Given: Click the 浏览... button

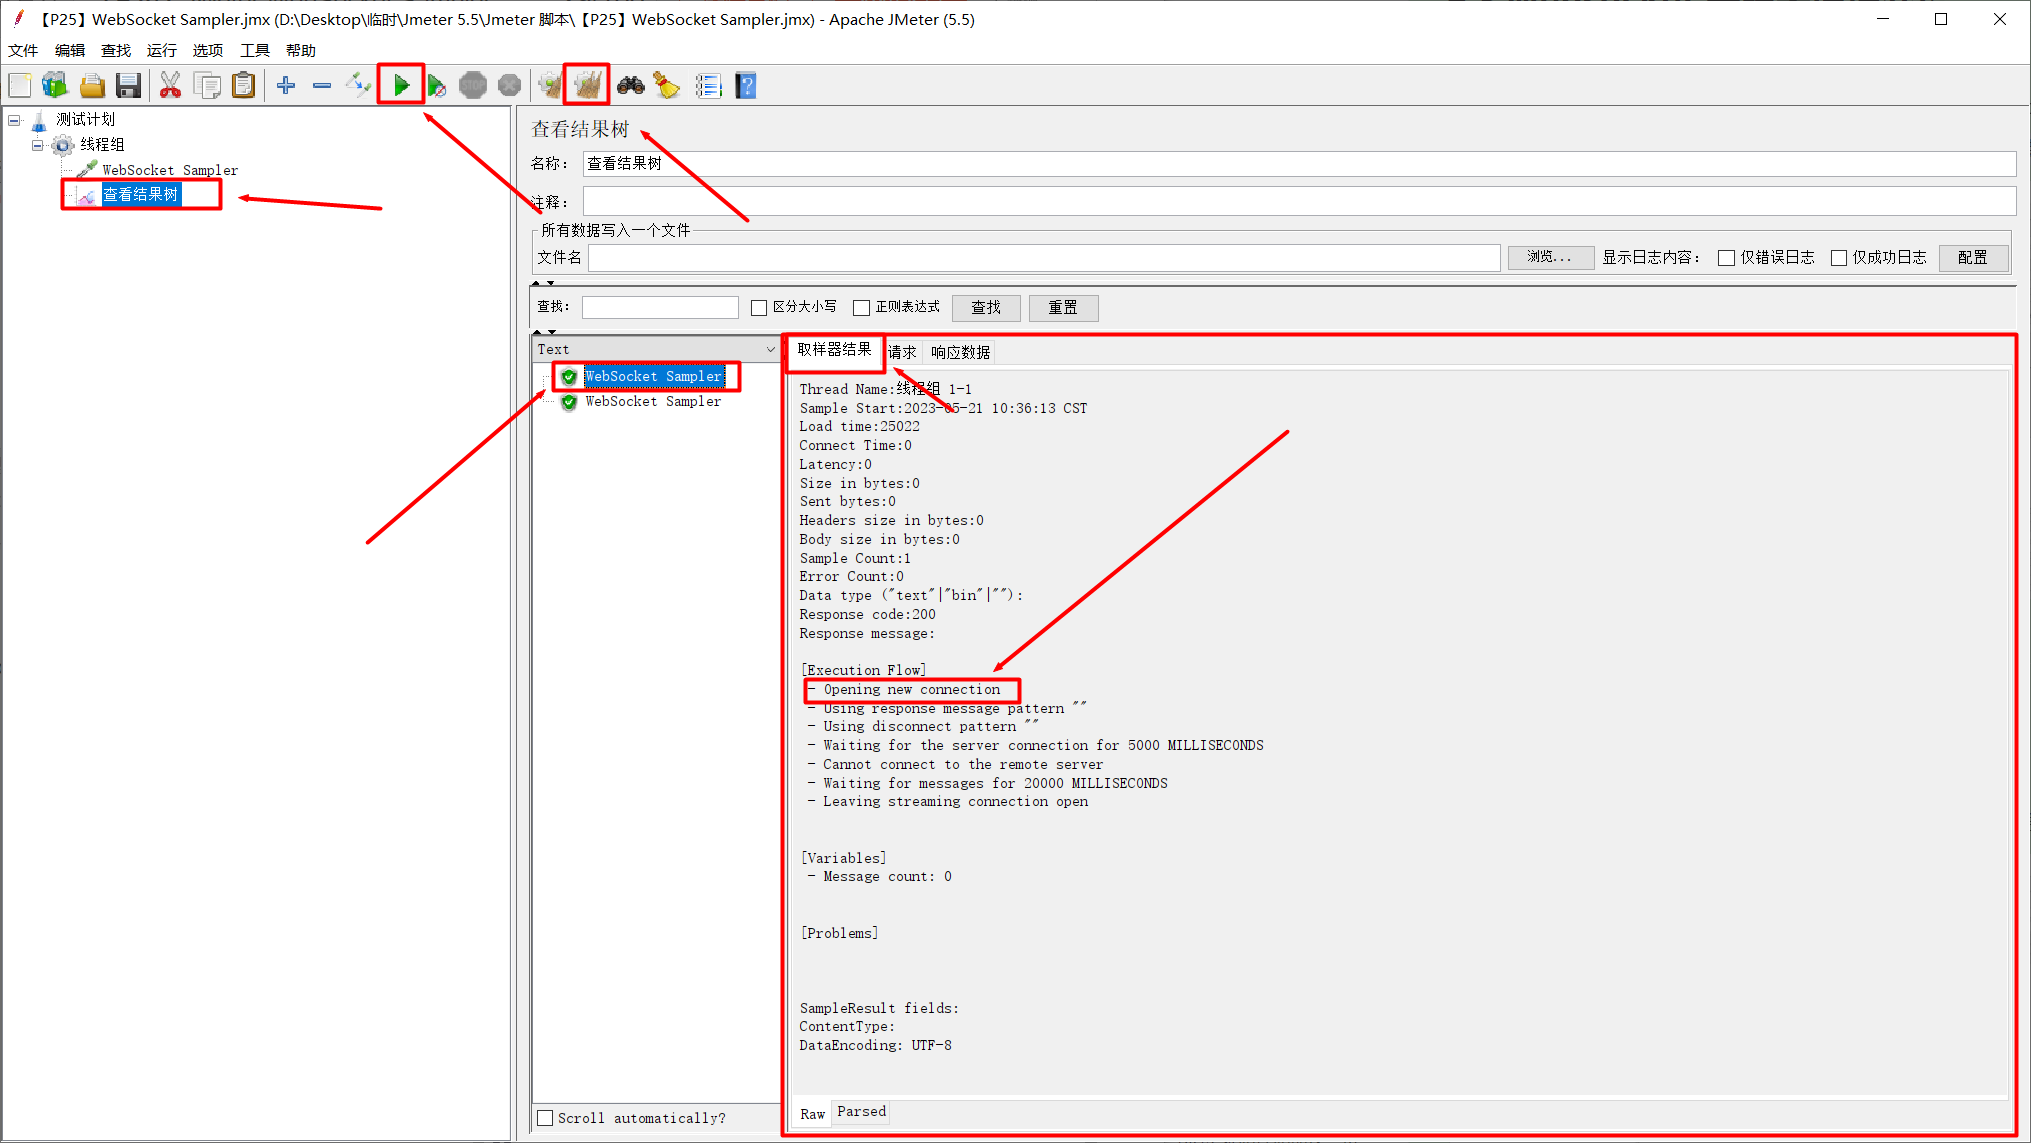Looking at the screenshot, I should click(1550, 258).
